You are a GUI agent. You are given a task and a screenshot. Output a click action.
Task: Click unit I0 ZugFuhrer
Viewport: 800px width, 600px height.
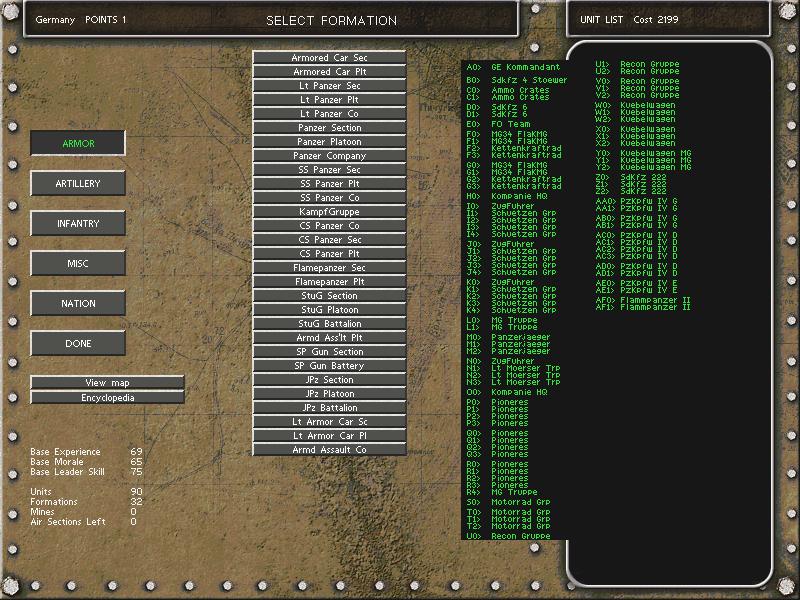pos(500,206)
